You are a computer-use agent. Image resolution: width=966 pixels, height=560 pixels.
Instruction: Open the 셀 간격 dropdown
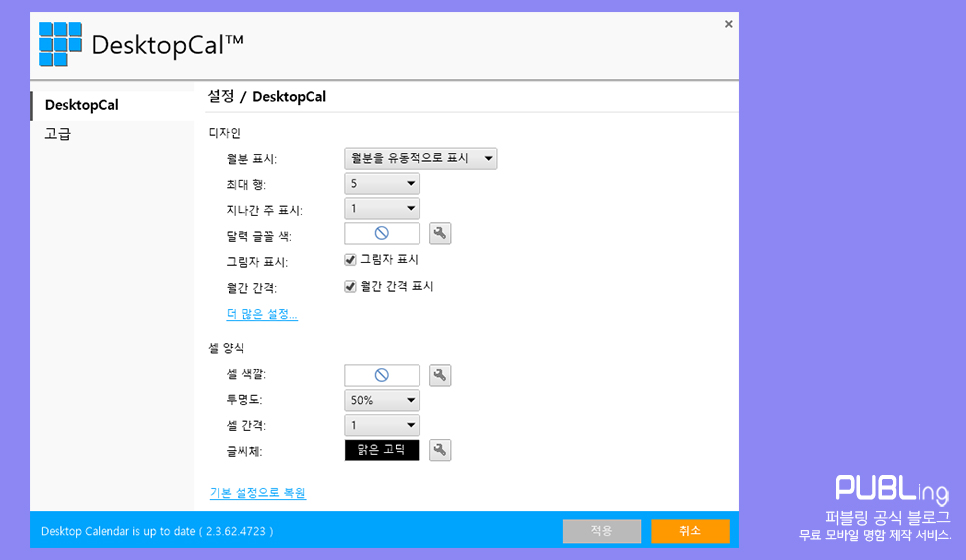click(x=382, y=426)
